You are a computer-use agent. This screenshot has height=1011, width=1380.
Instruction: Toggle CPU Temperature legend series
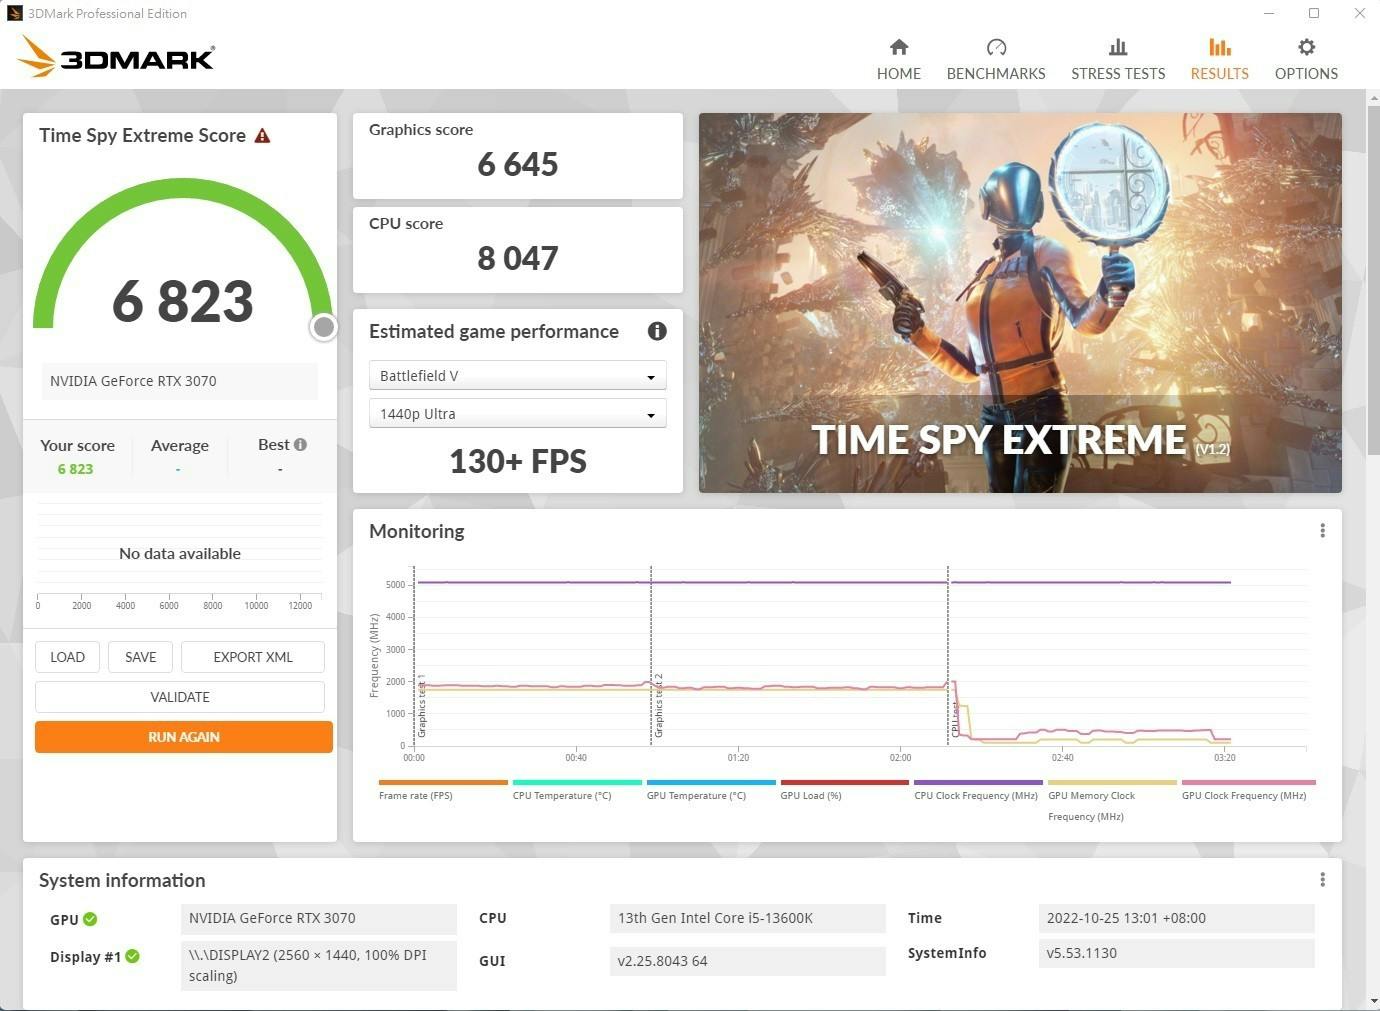(x=576, y=790)
